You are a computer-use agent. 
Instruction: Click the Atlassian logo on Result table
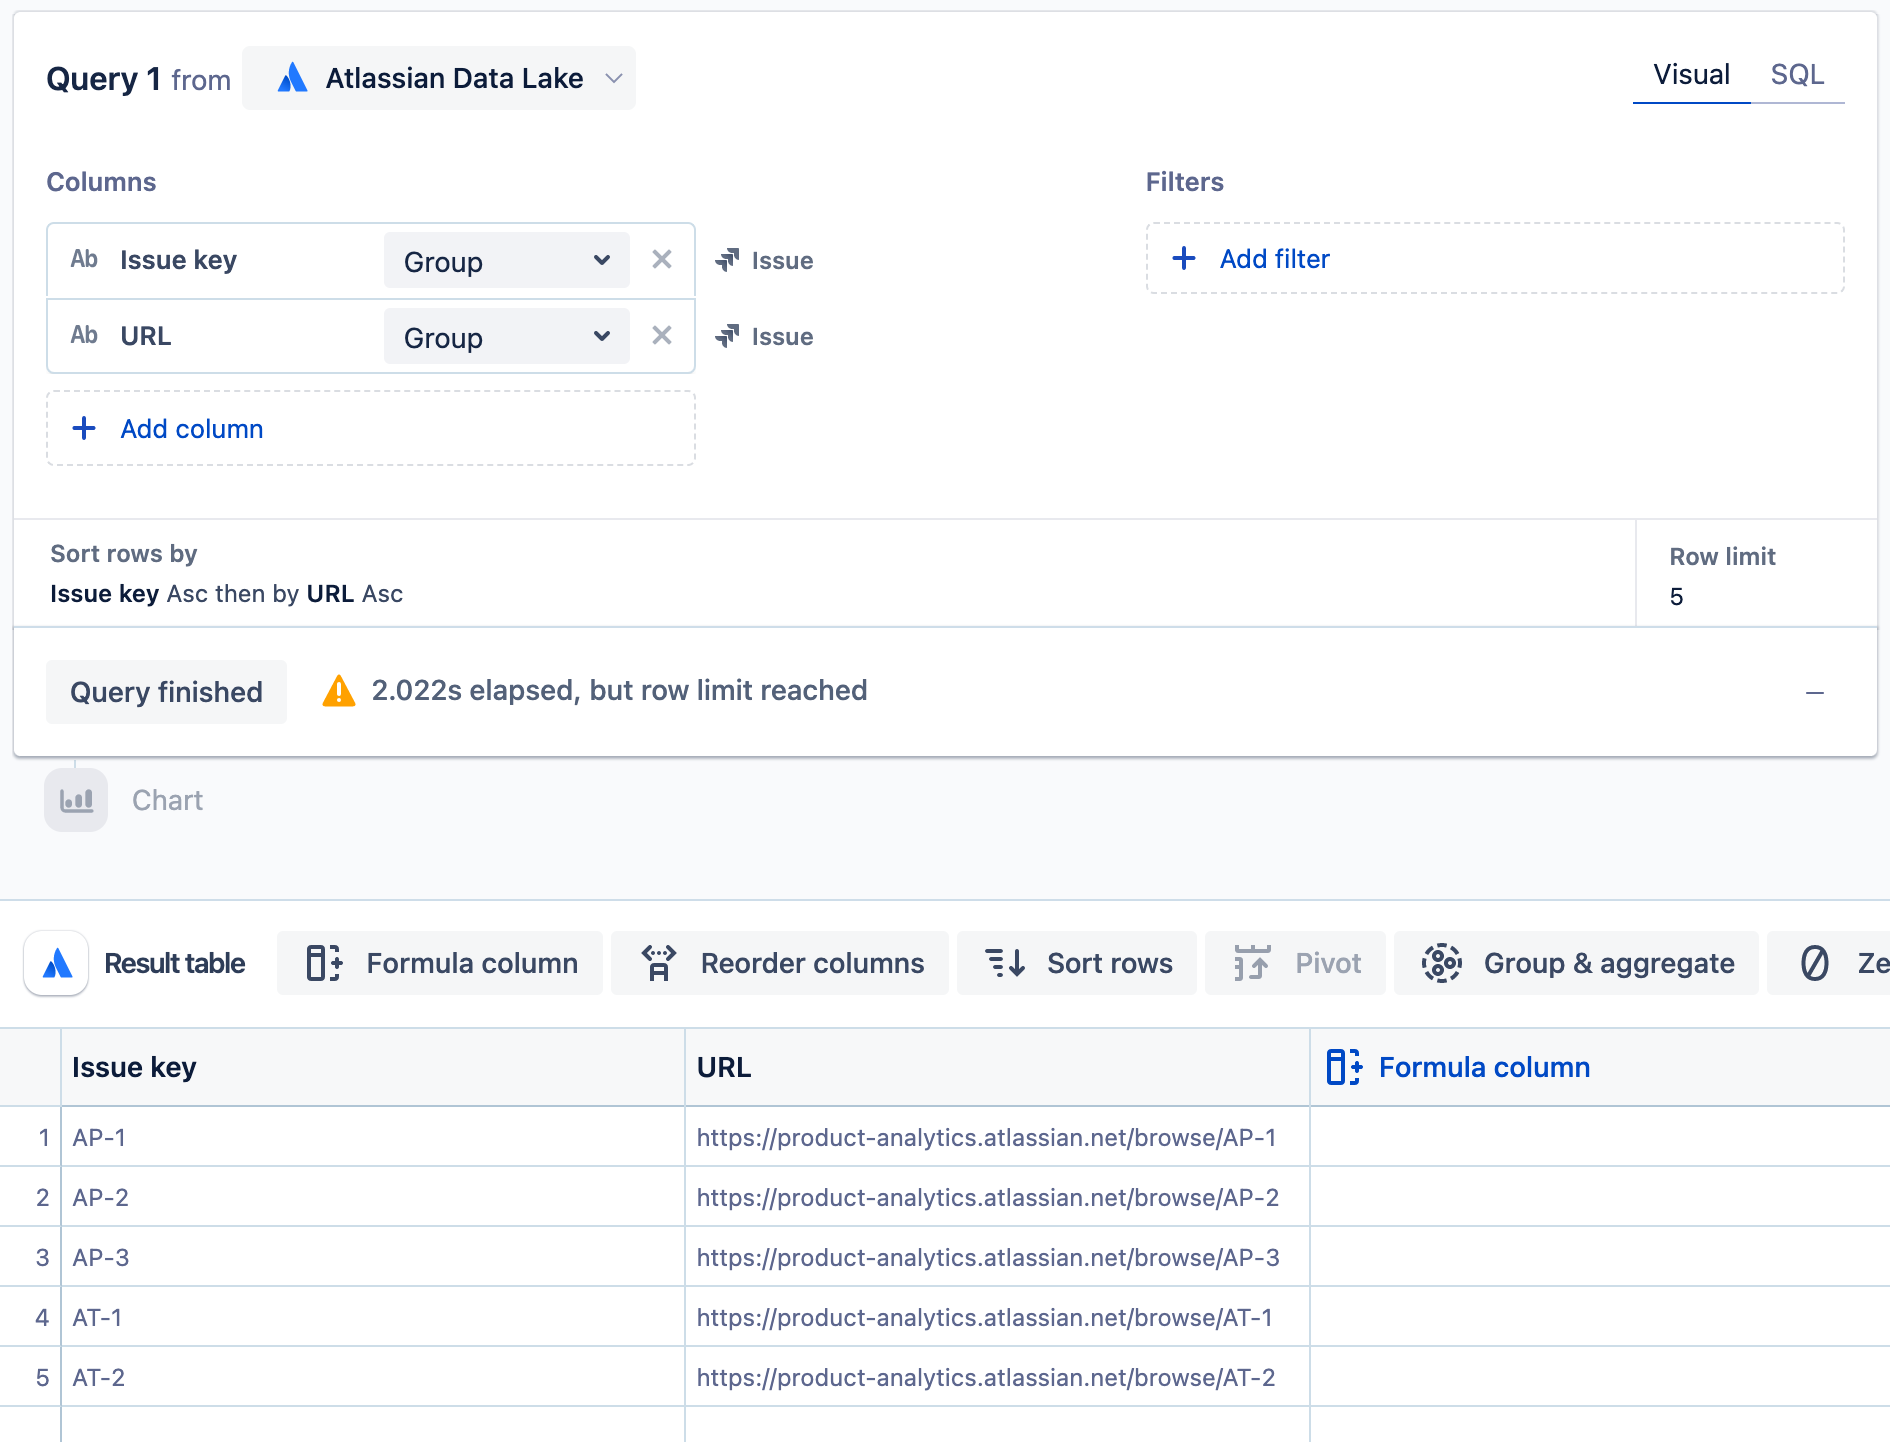click(x=57, y=963)
